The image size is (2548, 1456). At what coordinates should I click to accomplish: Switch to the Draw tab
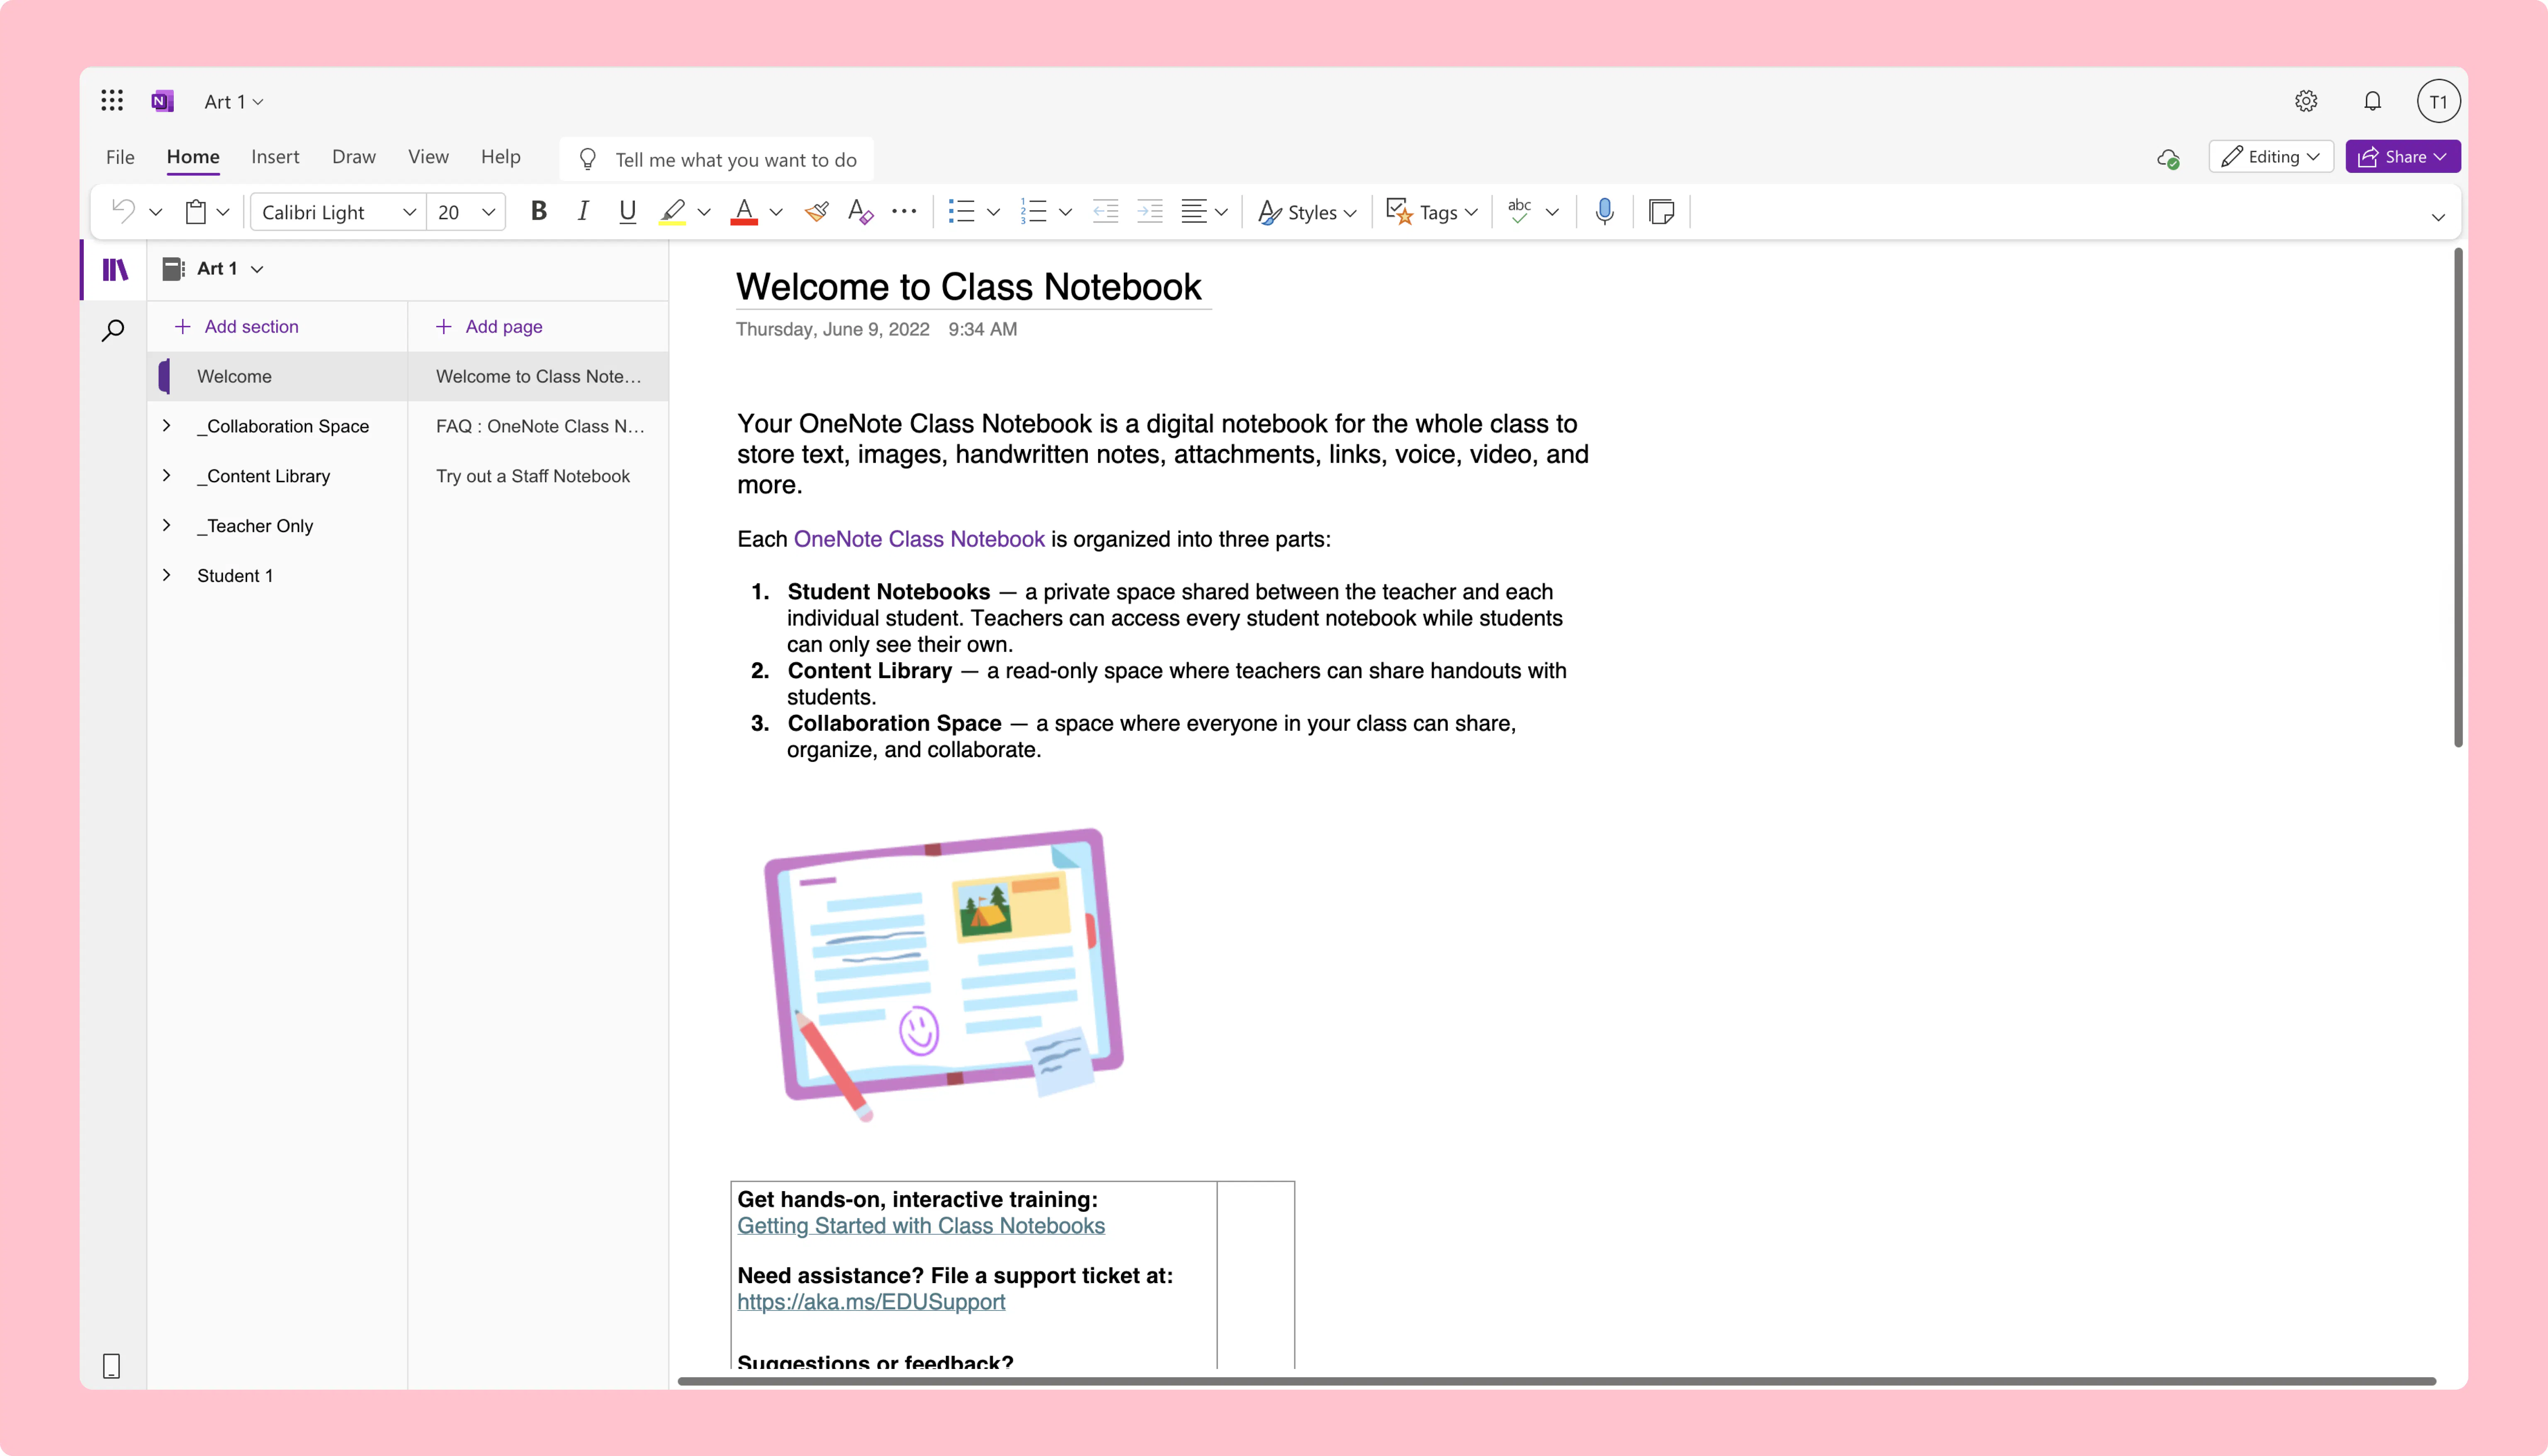[354, 157]
